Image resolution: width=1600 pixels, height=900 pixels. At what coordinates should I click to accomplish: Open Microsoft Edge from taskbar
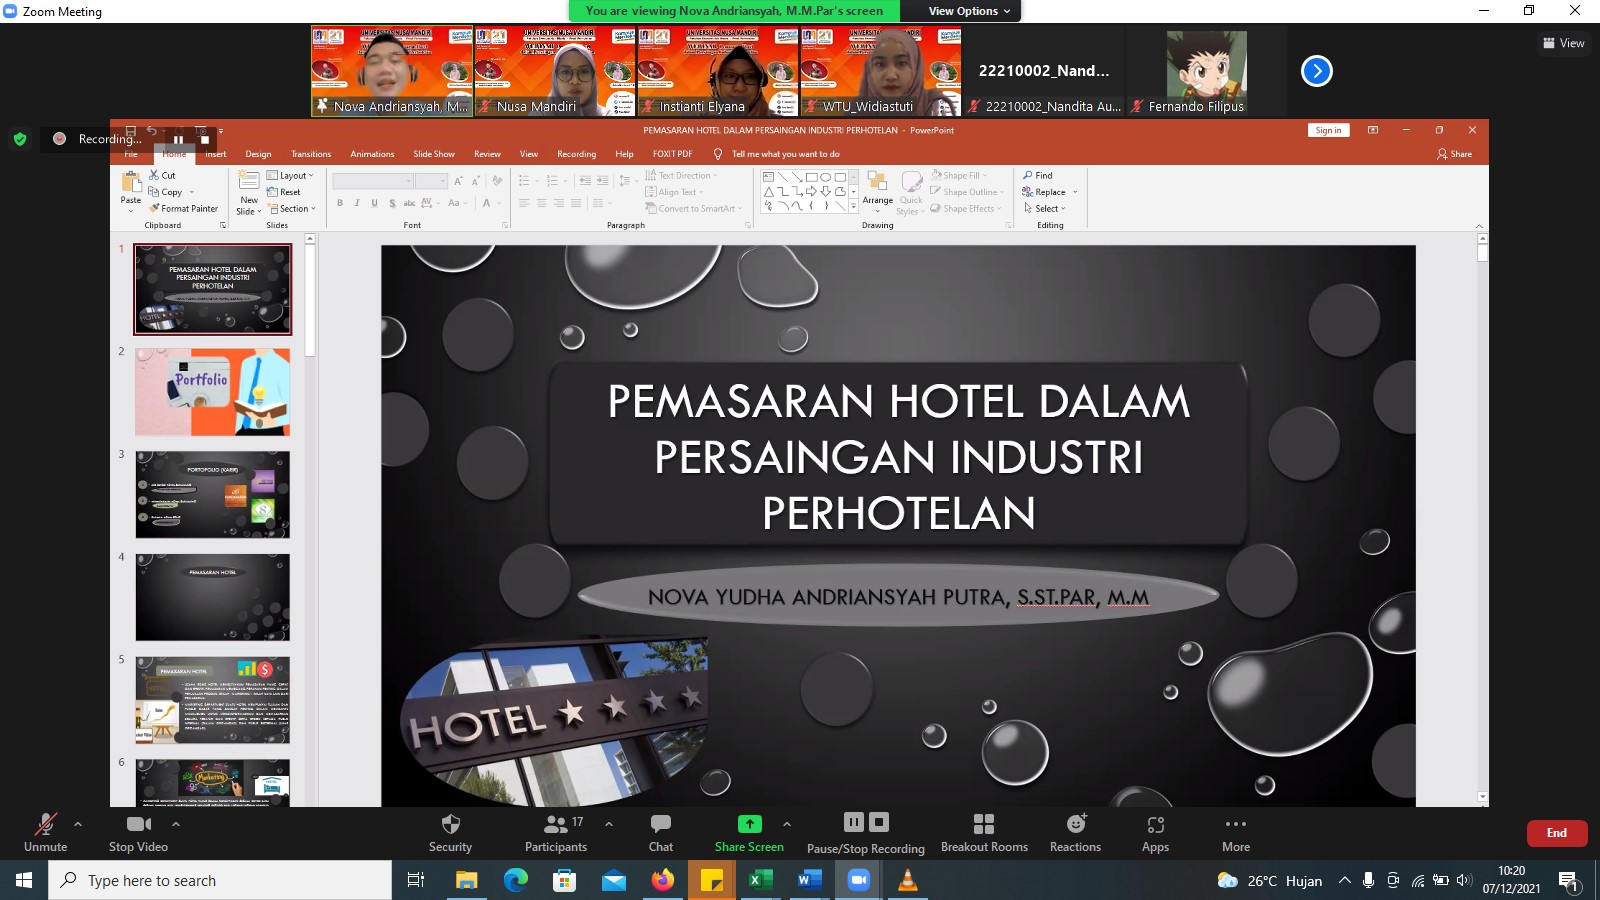tap(516, 880)
